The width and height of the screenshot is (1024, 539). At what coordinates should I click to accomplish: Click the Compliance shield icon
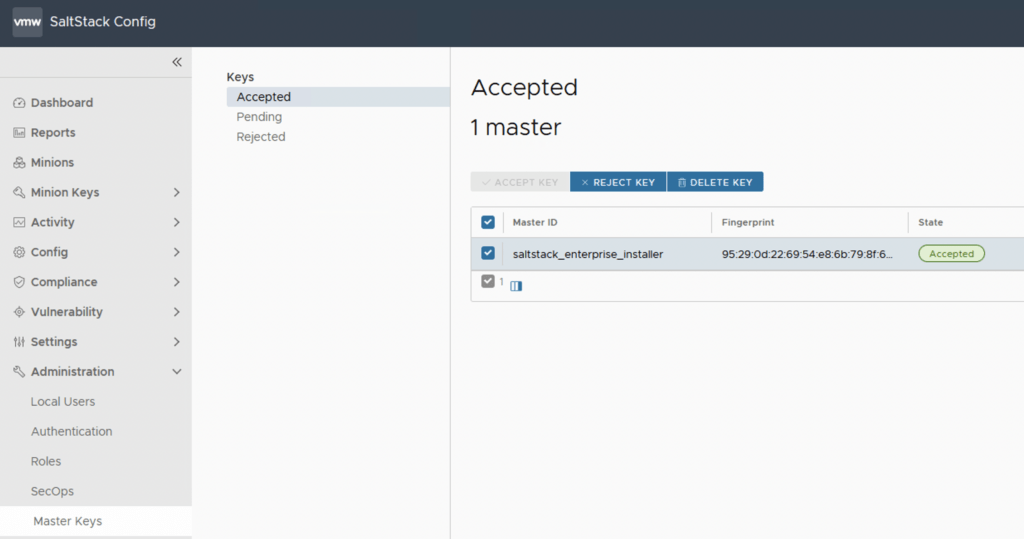[19, 282]
